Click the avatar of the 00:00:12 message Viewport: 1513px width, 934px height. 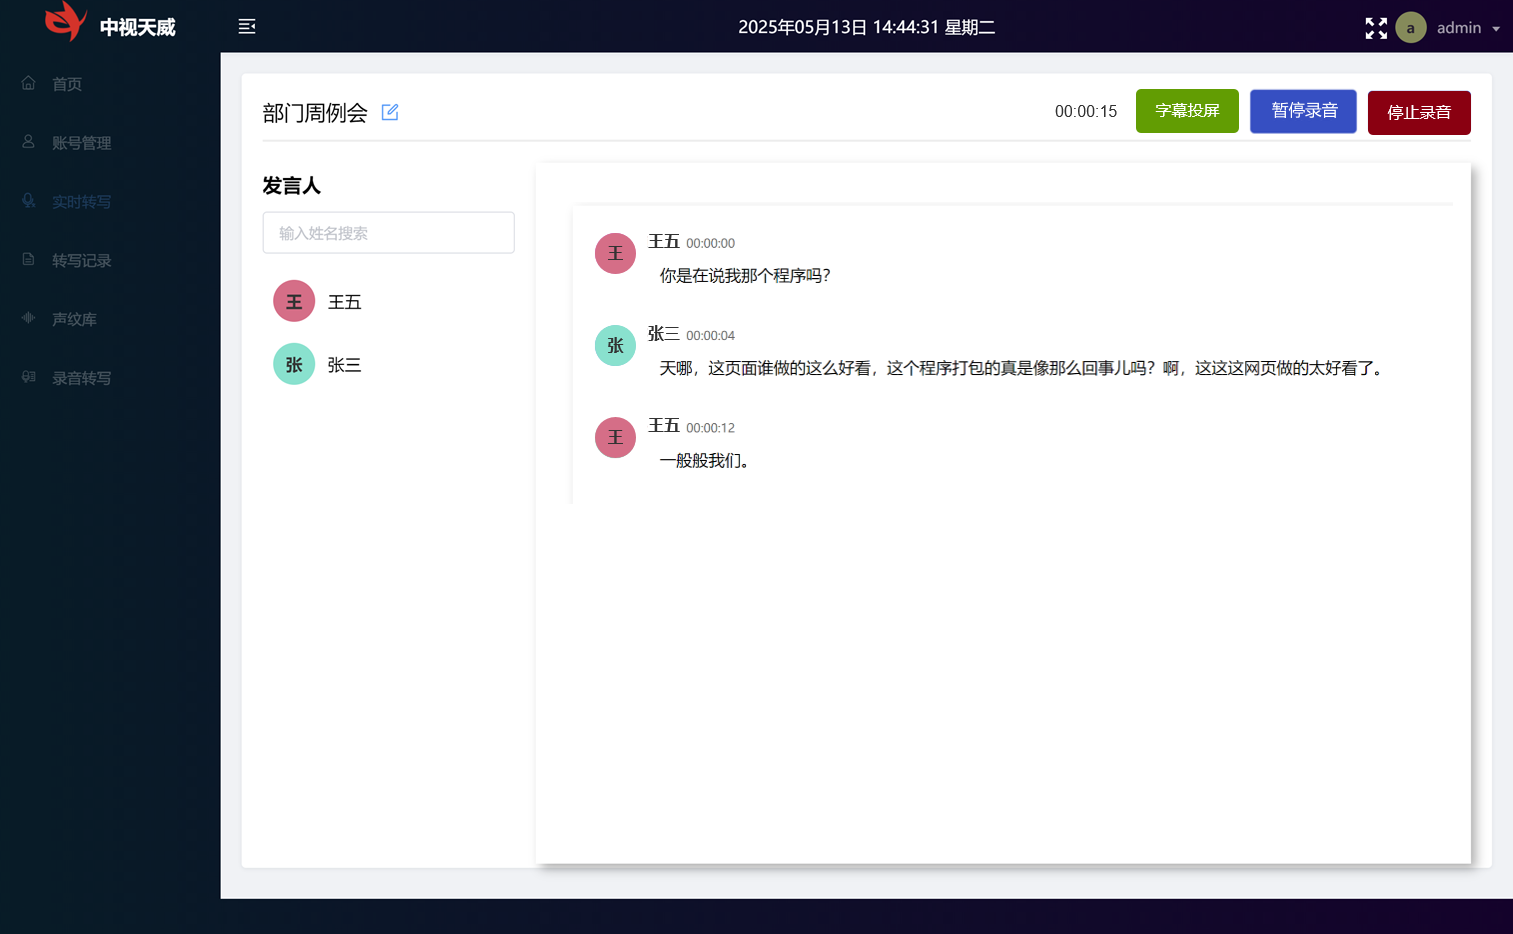point(615,437)
